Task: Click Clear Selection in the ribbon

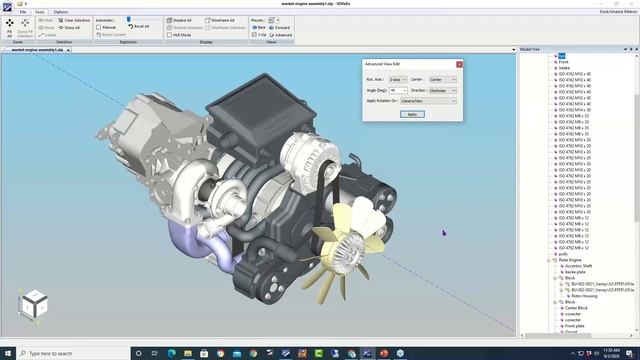Action: (74, 20)
